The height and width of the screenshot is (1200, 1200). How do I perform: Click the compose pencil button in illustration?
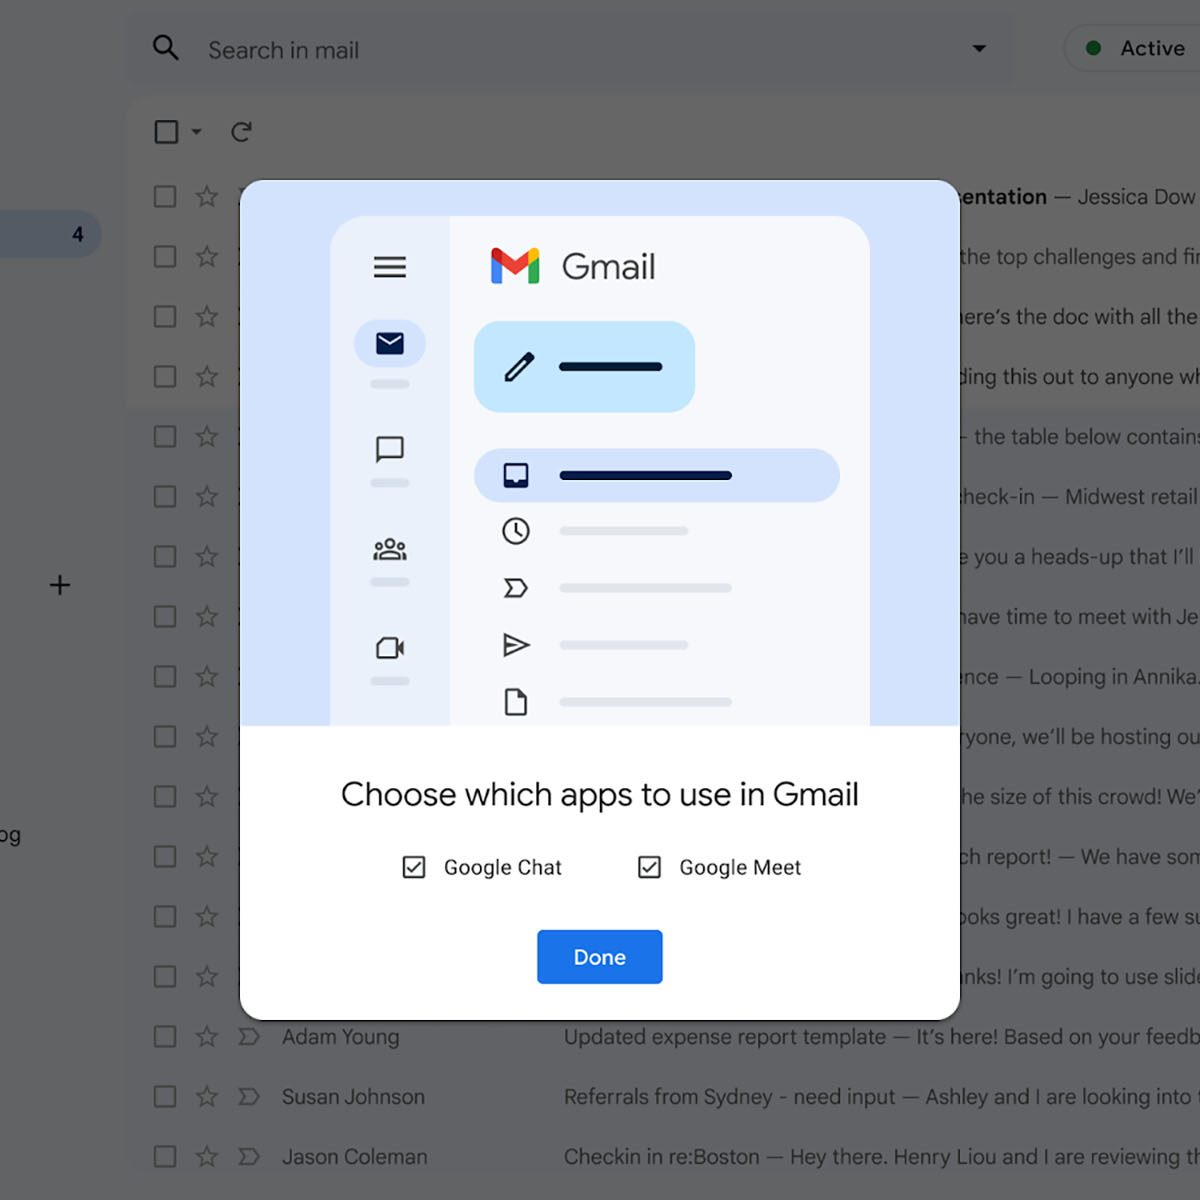[x=584, y=367]
